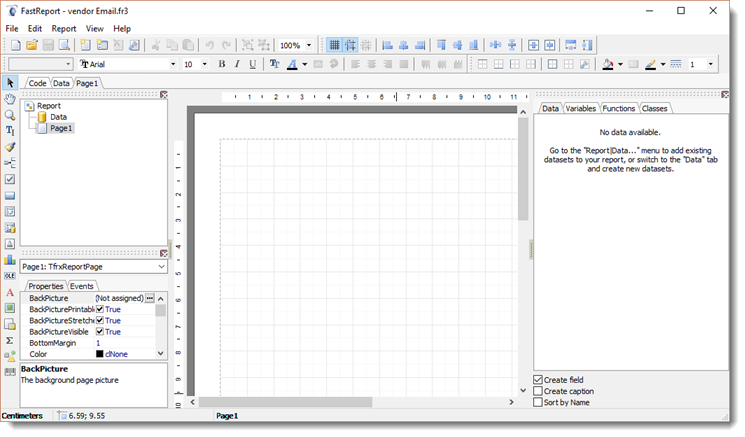Select the Checkbox object tool
Image resolution: width=745 pixels, height=437 pixels.
[10, 179]
